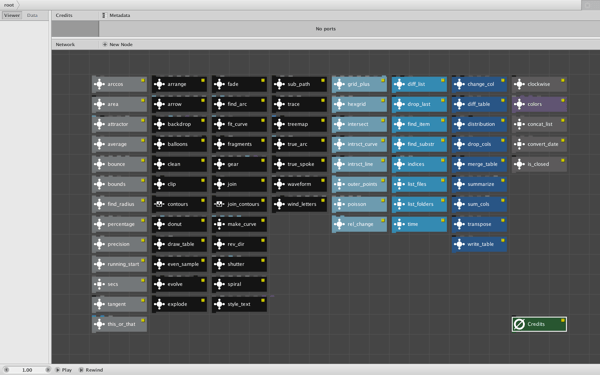
Task: Click the balloons node label
Action: pyautogui.click(x=178, y=144)
